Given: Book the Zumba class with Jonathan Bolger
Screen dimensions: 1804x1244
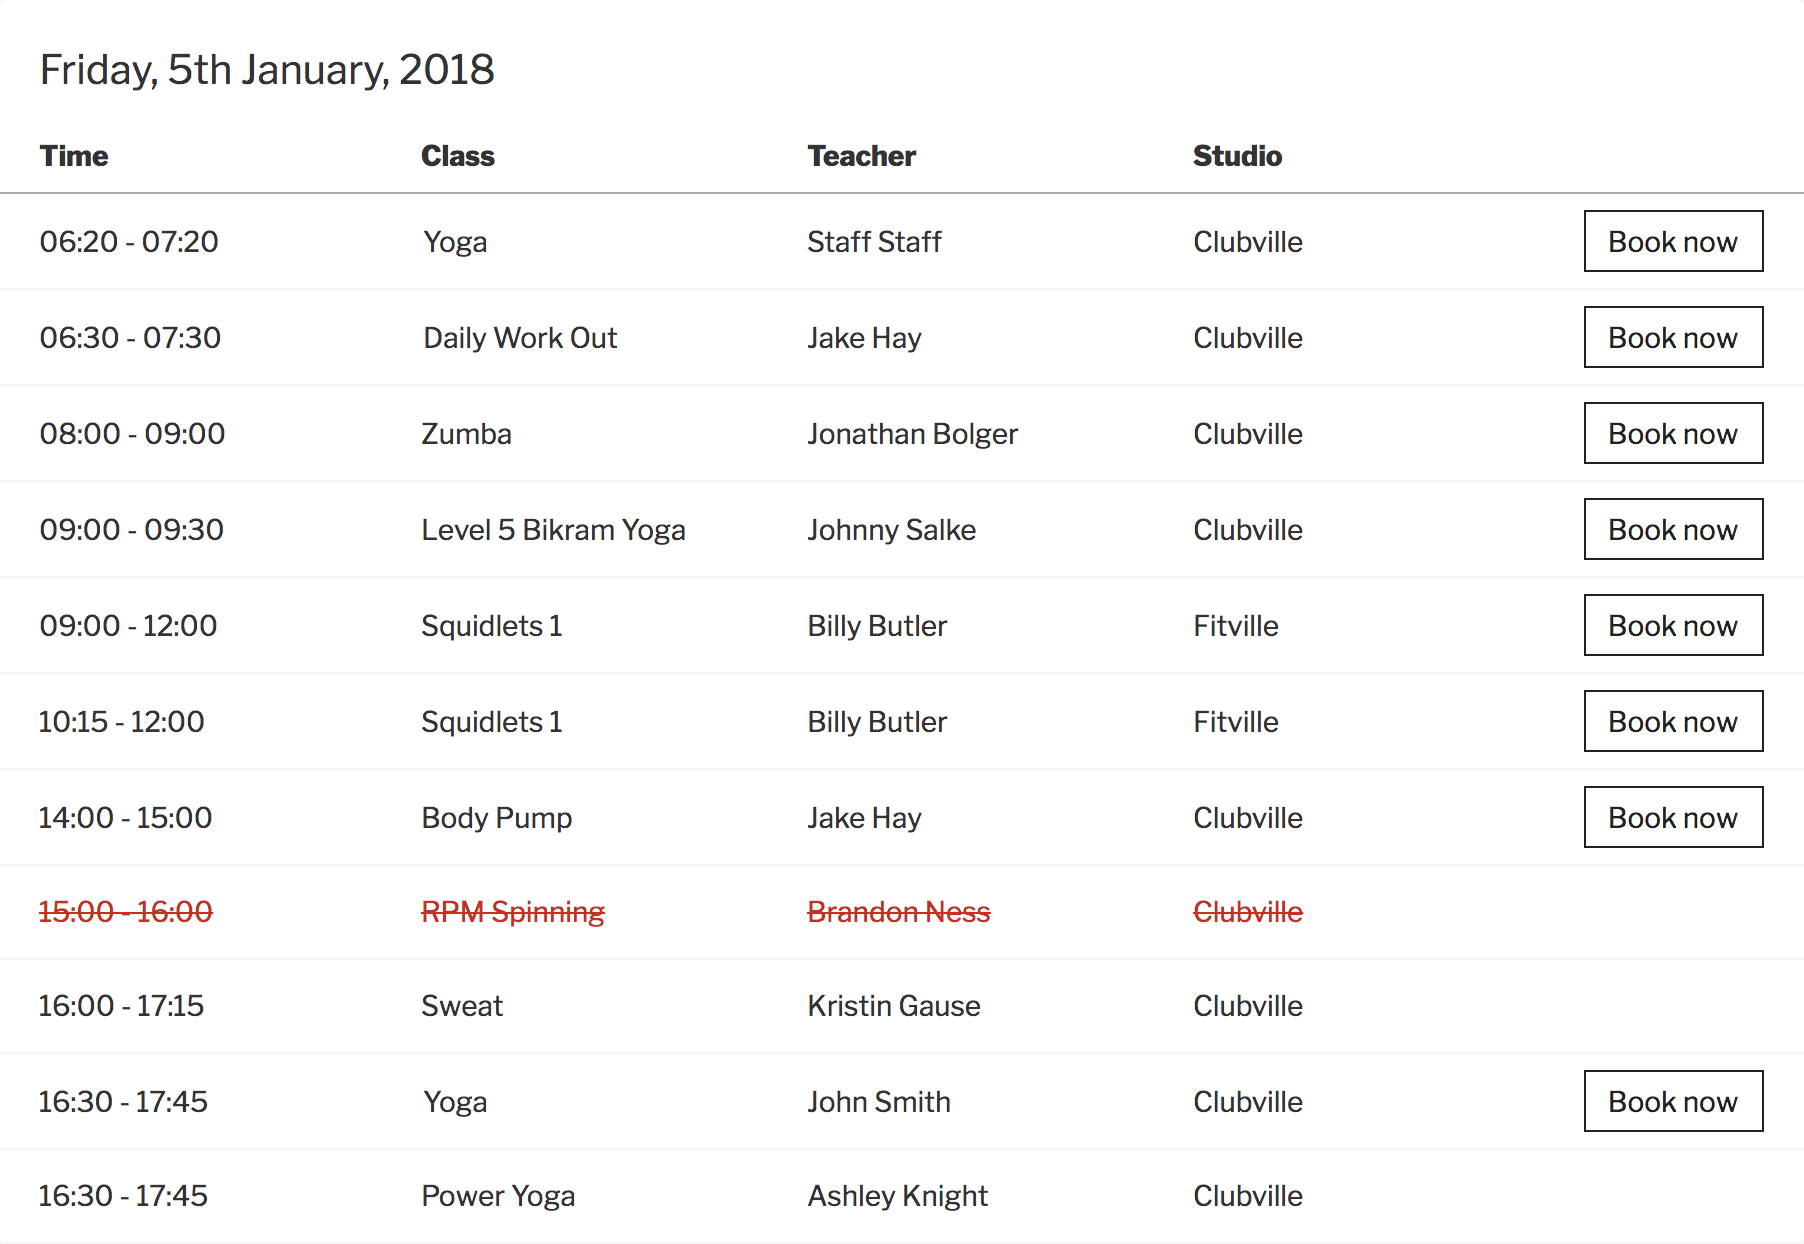Looking at the screenshot, I should click(x=1673, y=433).
